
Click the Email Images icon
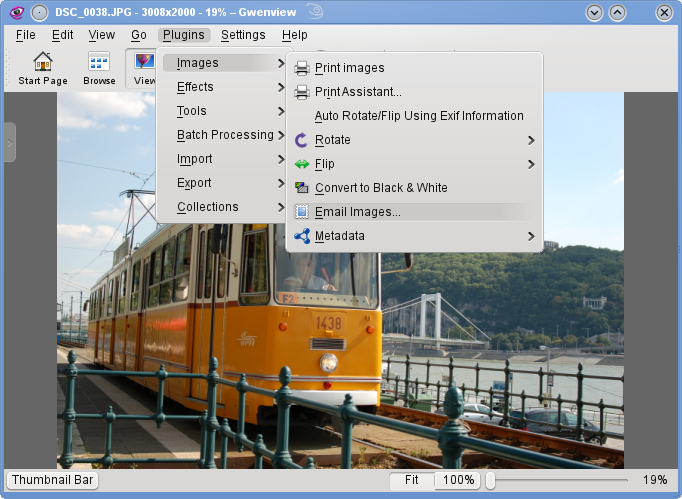[x=302, y=212]
